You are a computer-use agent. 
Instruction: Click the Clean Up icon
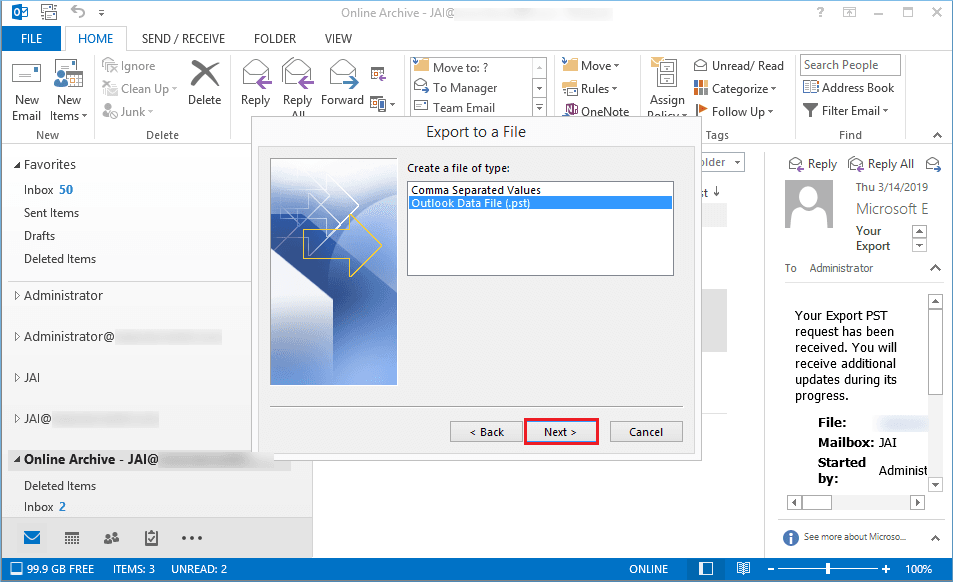click(110, 89)
